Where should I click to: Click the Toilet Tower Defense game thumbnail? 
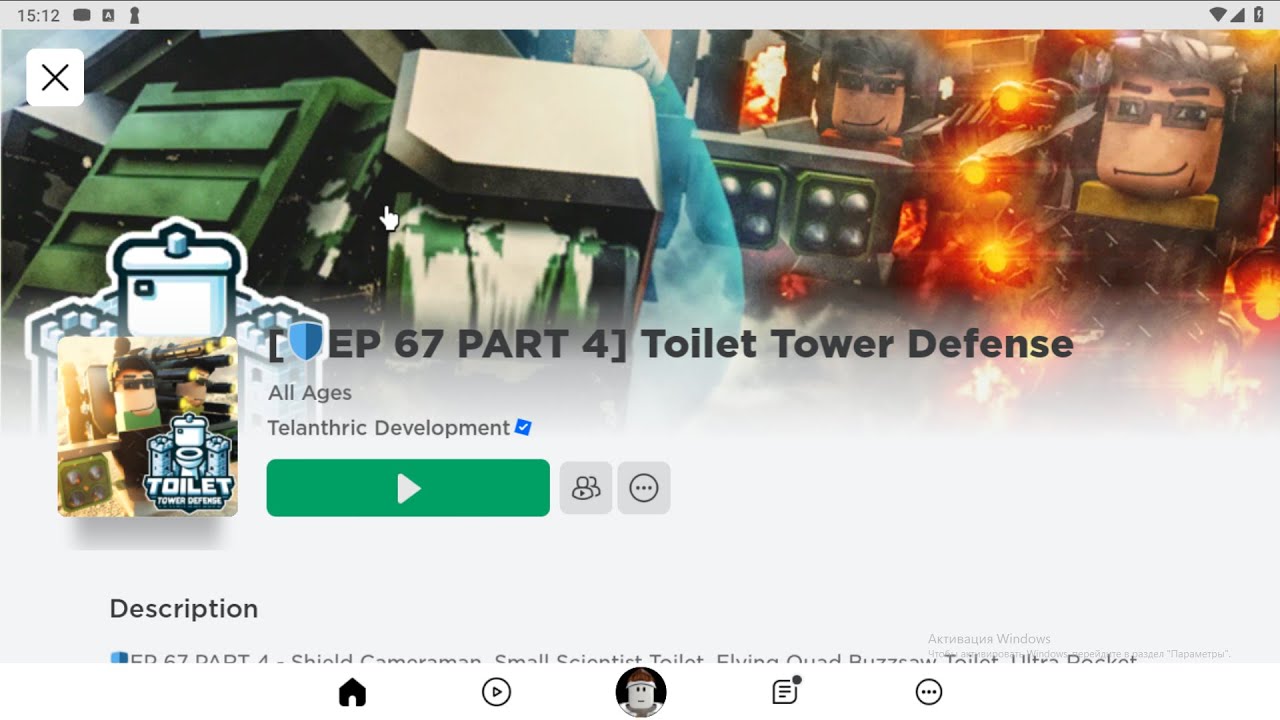click(148, 426)
